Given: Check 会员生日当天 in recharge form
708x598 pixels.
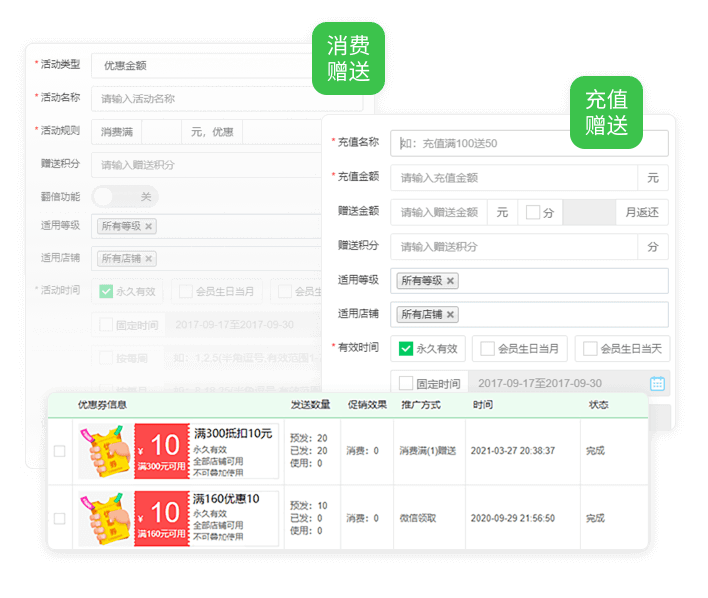Looking at the screenshot, I should (x=590, y=349).
